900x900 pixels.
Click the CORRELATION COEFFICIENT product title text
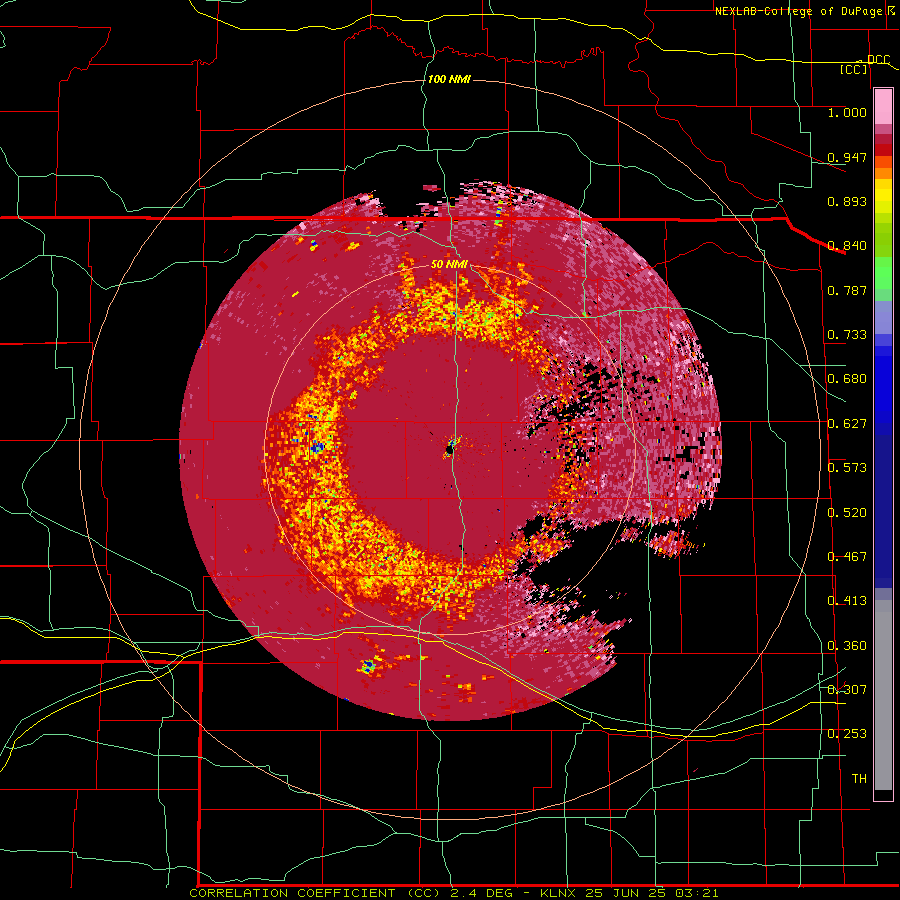pos(292,893)
